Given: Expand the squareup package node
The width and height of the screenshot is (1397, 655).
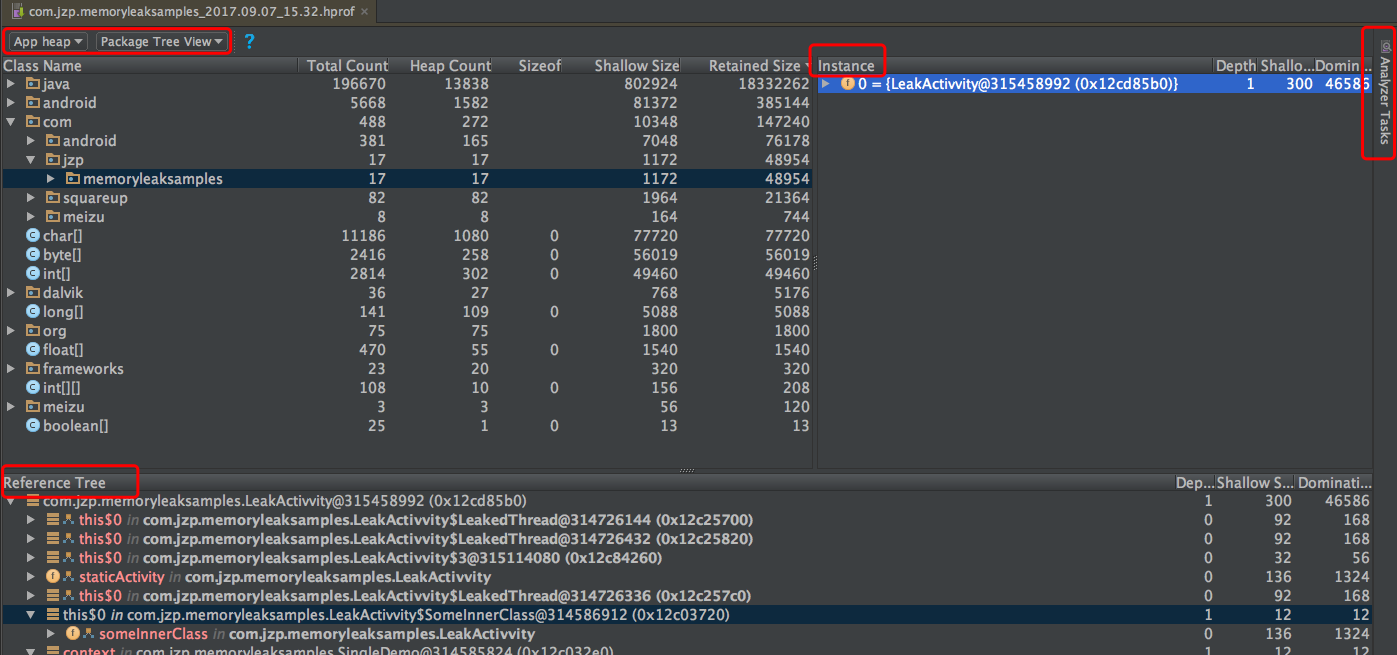Looking at the screenshot, I should 31,198.
